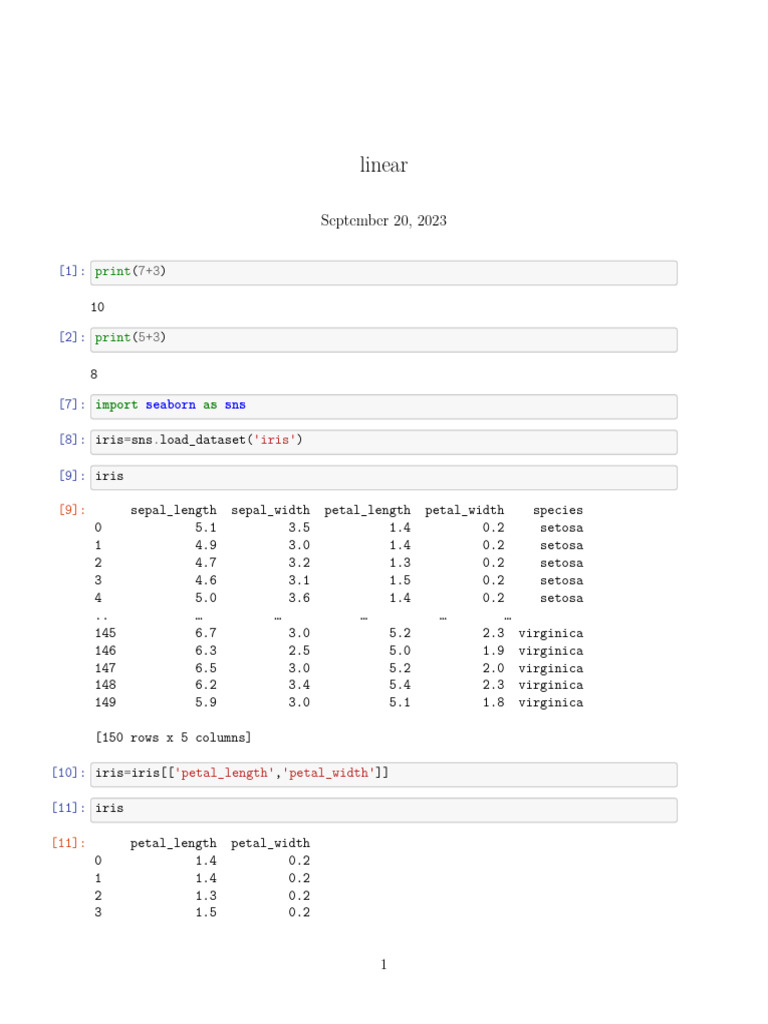The image size is (768, 1024).
Task: Click the cell [11] input containing iris
Action: [x=383, y=810]
